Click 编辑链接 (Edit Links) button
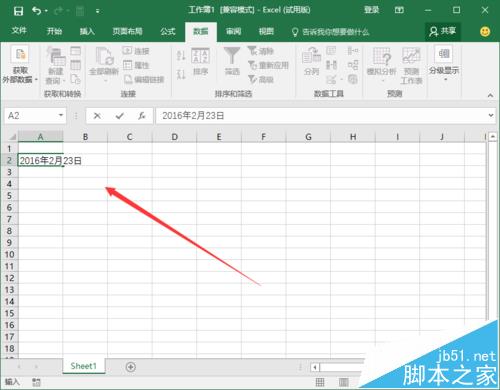This screenshot has height=390, width=500. pos(144,79)
